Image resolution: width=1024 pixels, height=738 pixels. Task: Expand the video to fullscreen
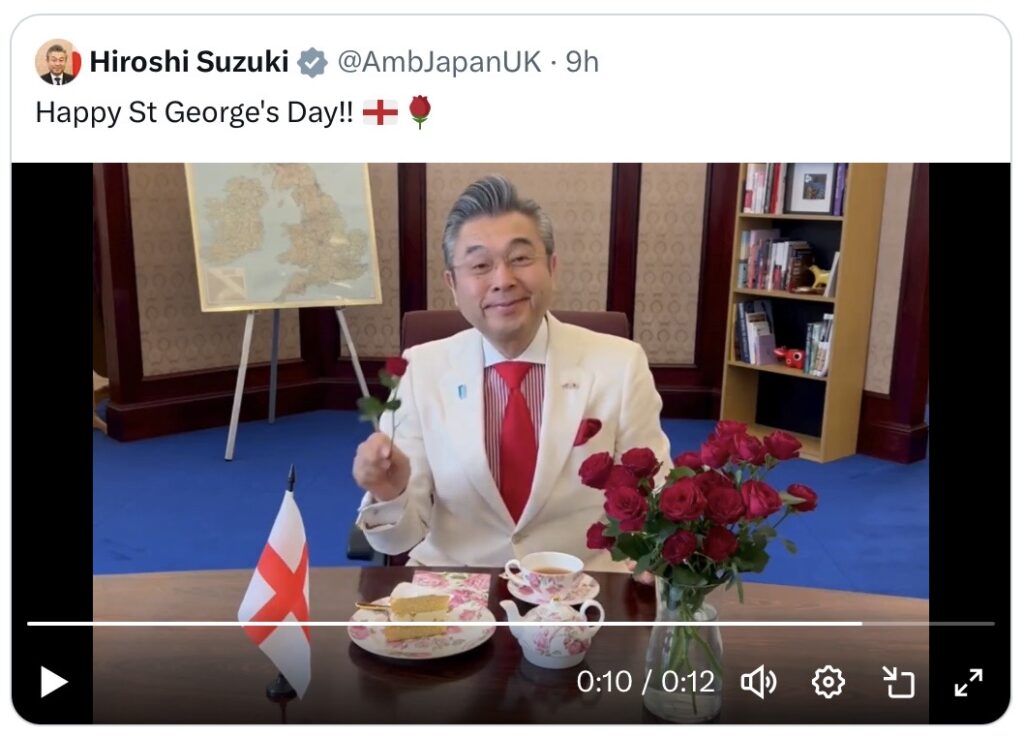coord(968,682)
